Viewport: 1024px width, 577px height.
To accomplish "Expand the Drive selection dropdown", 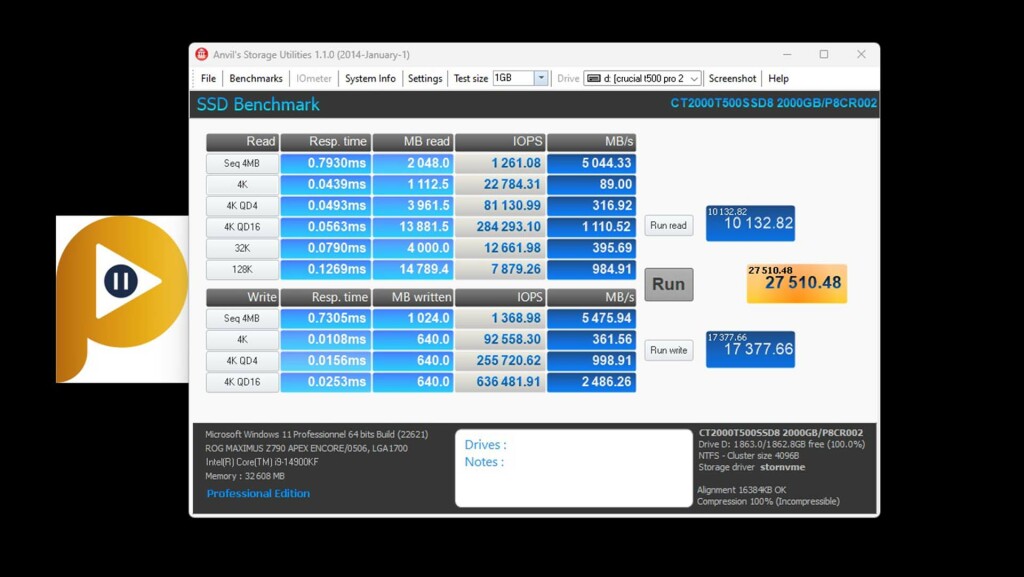I will point(694,79).
